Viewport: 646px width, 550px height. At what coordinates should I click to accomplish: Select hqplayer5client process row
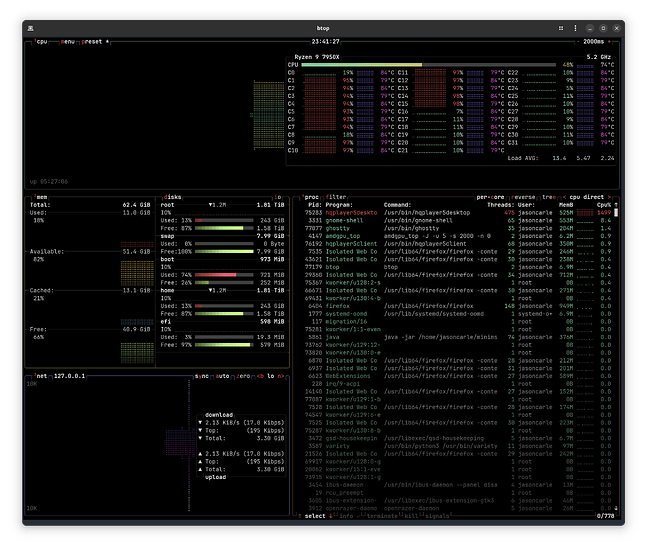(457, 244)
